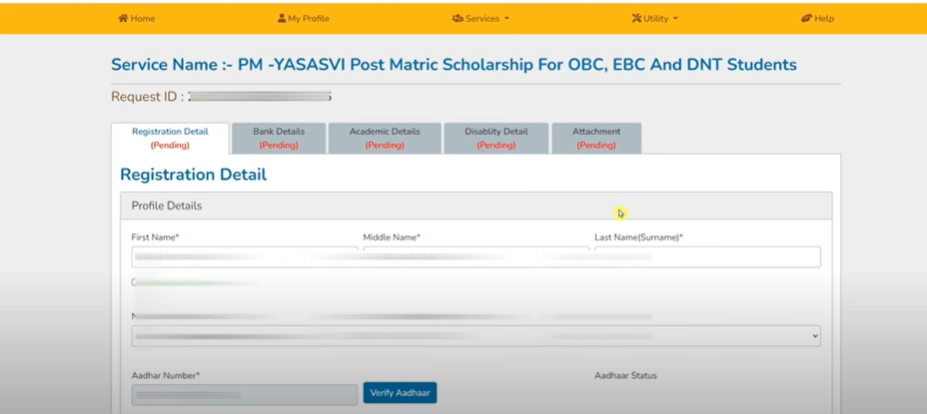Click the Utility tools icon
This screenshot has width=927, height=414.
pos(637,18)
